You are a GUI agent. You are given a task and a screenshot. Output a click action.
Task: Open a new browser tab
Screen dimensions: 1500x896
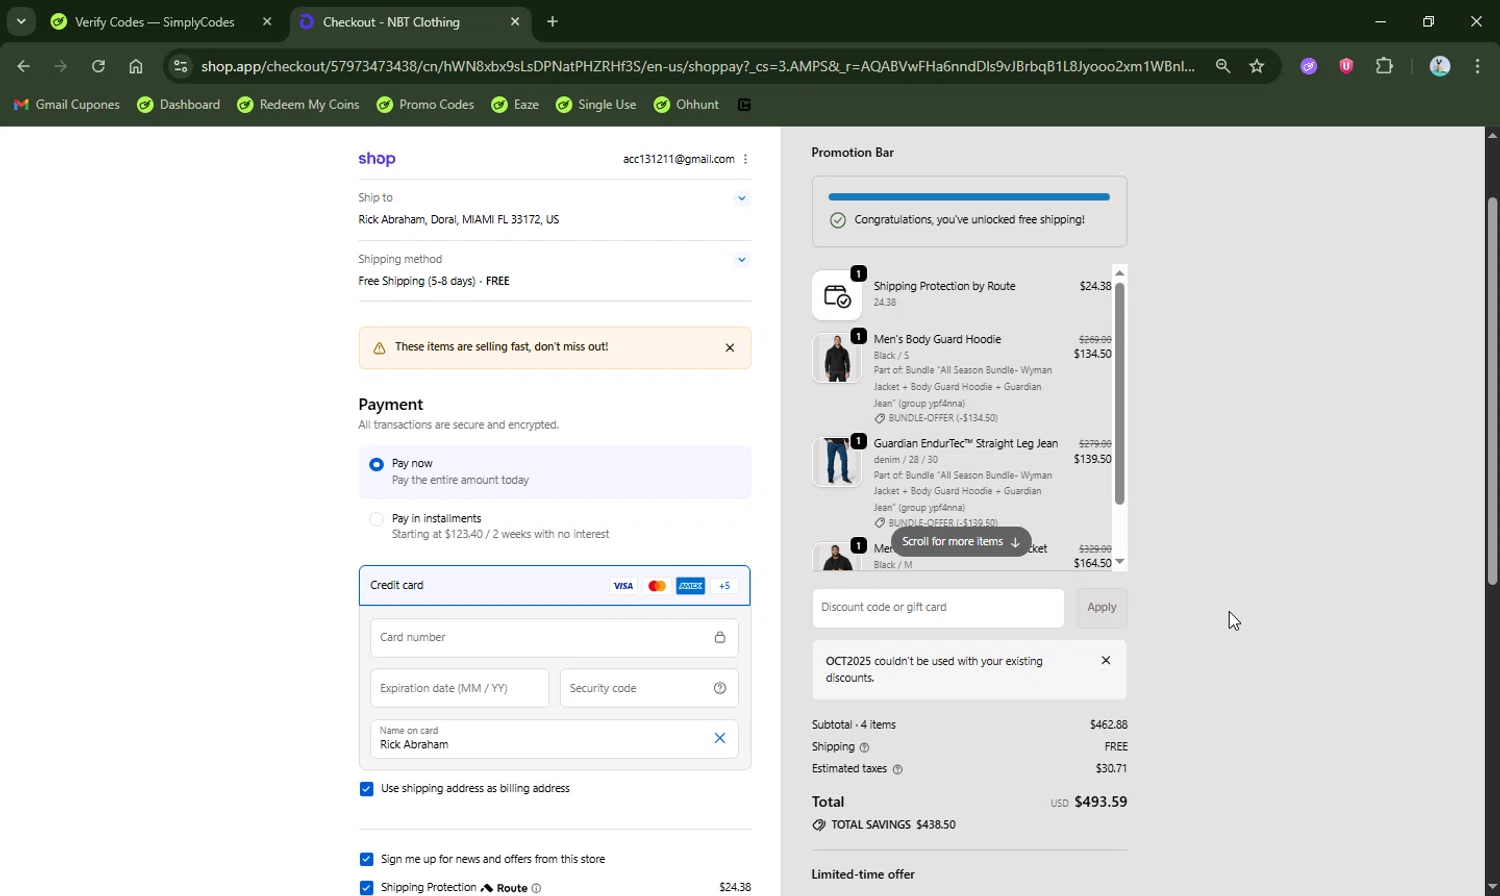(x=552, y=21)
